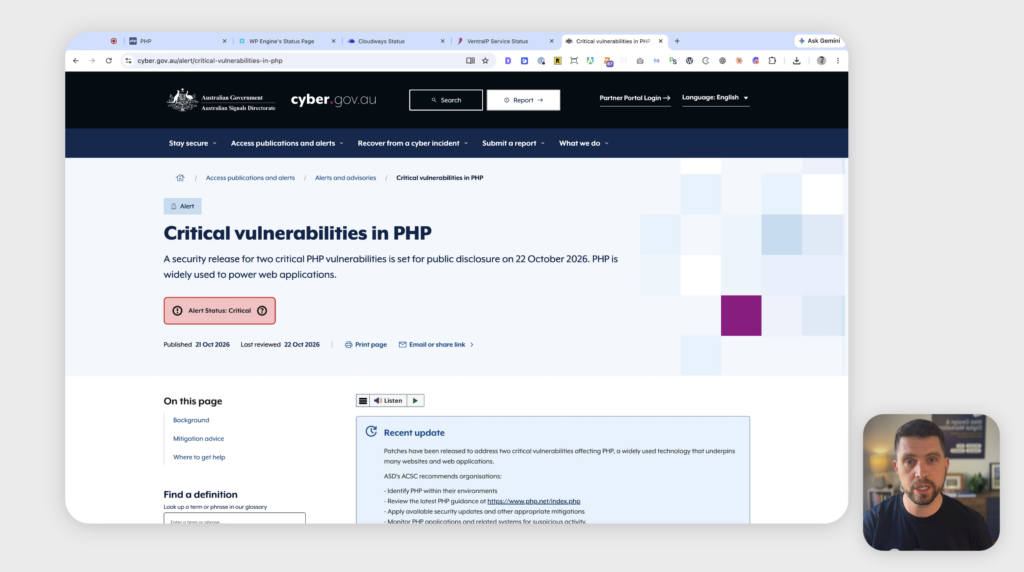The height and width of the screenshot is (572, 1024).
Task: Click Recent update heading
Action: [414, 433]
